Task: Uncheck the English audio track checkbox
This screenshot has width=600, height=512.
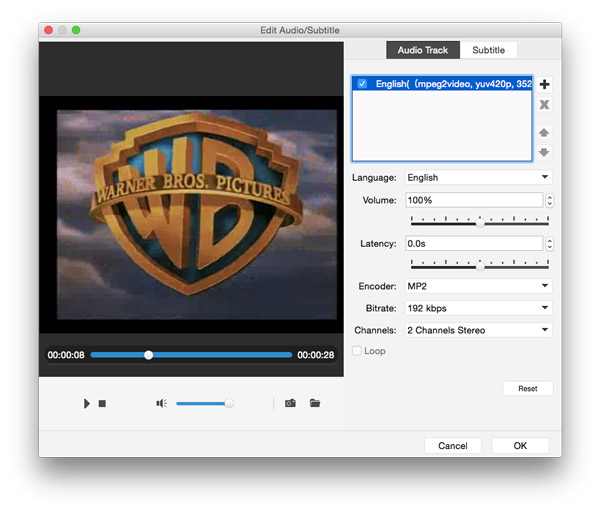Action: 362,84
